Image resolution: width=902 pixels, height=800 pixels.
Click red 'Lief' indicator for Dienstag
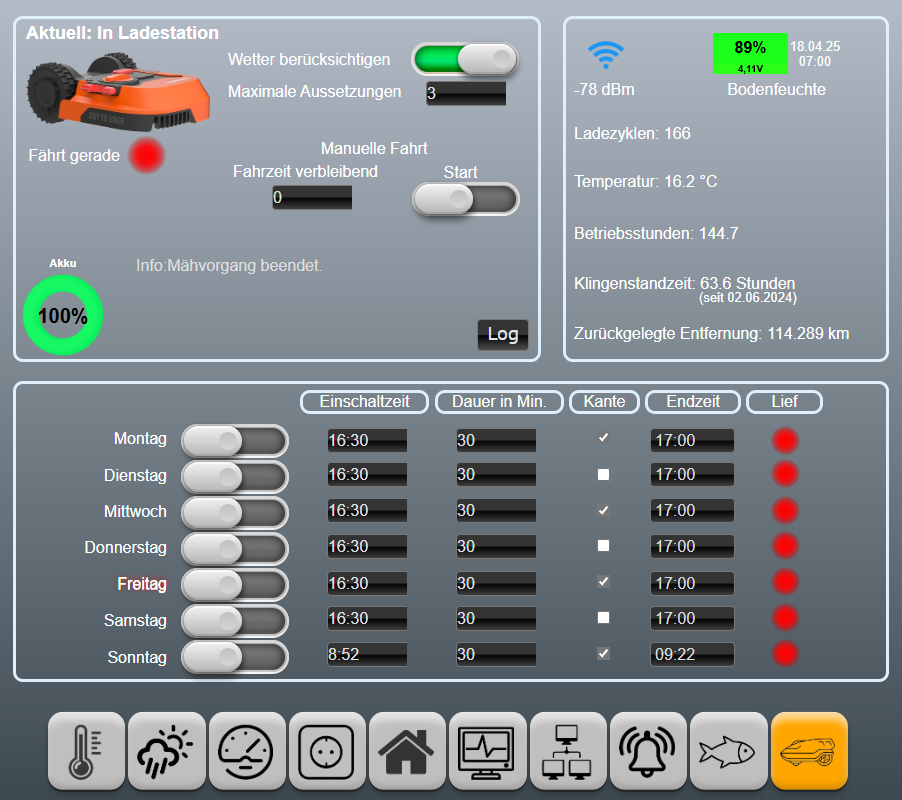(785, 474)
